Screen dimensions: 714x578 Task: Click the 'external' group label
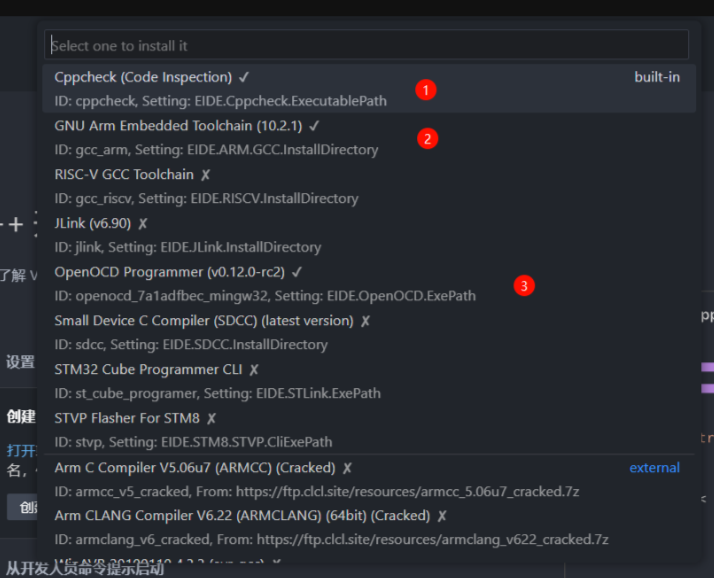(x=654, y=468)
